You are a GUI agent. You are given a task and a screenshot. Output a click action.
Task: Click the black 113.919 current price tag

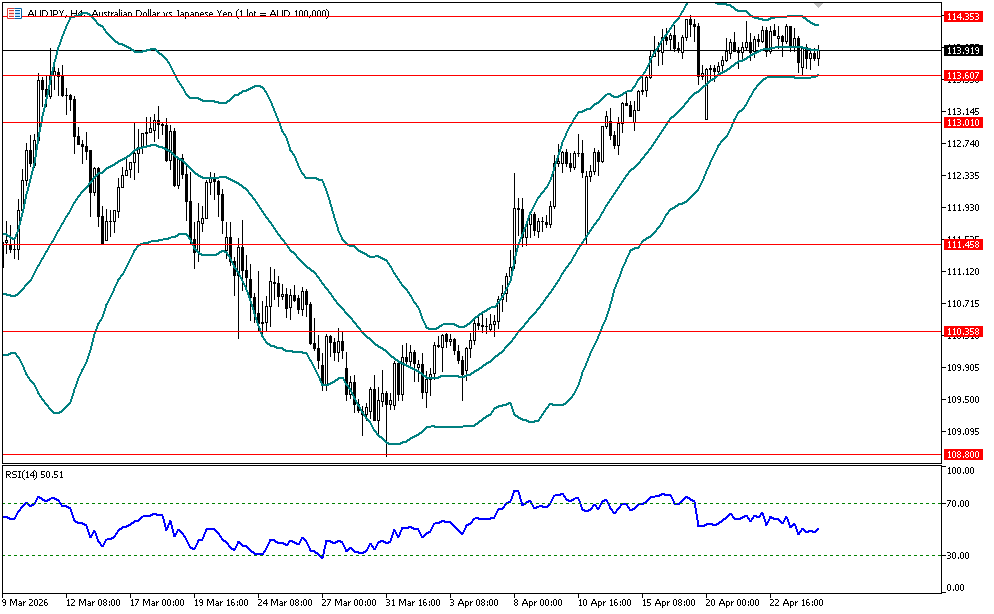click(961, 50)
